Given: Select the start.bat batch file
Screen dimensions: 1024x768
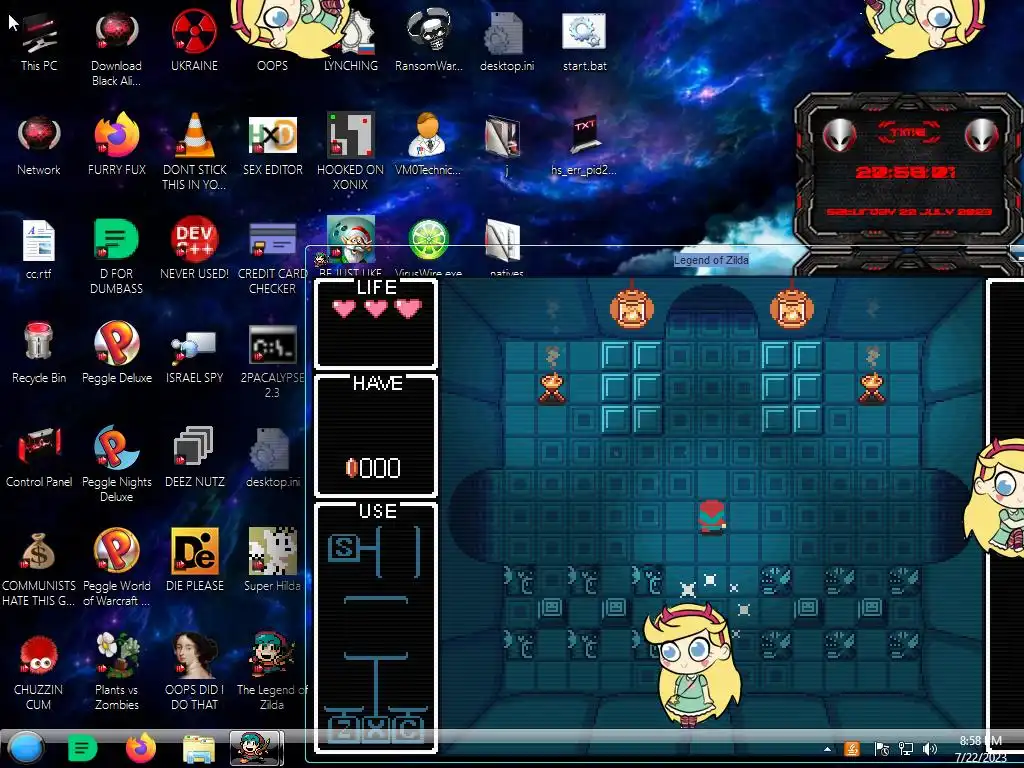Looking at the screenshot, I should [584, 44].
